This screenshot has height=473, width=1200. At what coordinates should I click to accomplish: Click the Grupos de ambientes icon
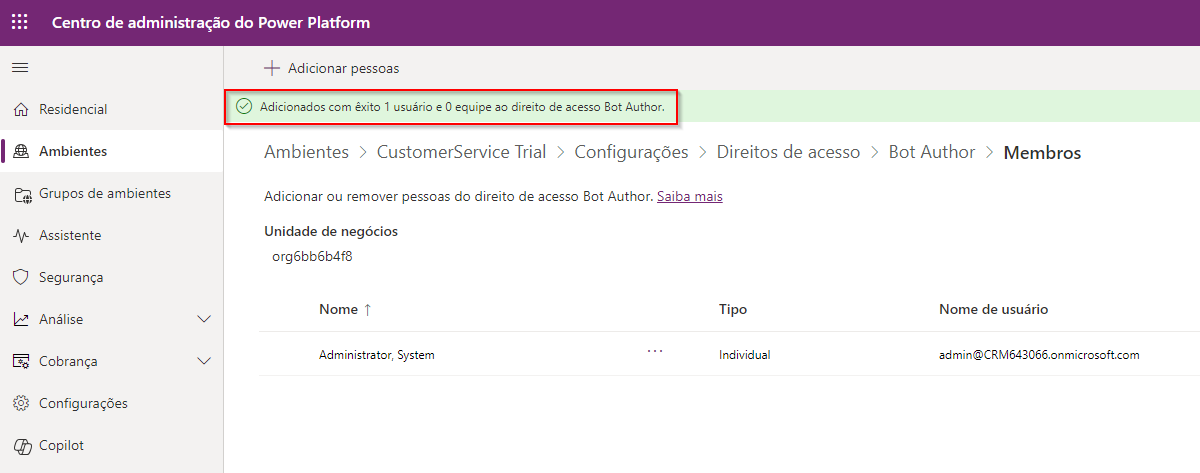(x=21, y=194)
